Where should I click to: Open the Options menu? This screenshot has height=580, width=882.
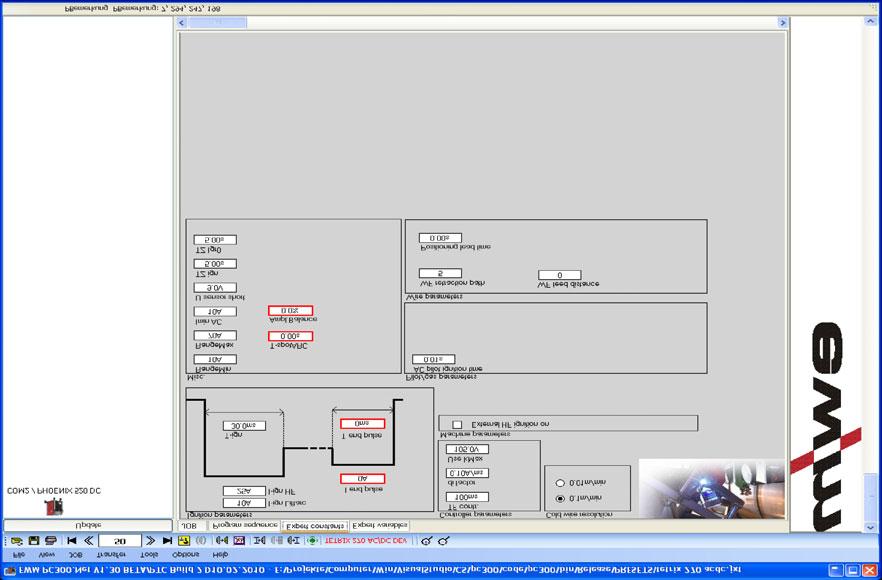[185, 555]
